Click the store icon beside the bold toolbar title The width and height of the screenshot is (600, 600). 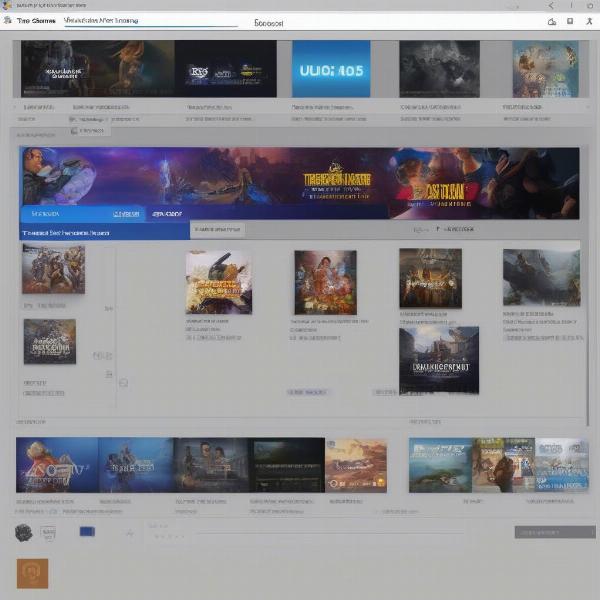[x=7, y=21]
